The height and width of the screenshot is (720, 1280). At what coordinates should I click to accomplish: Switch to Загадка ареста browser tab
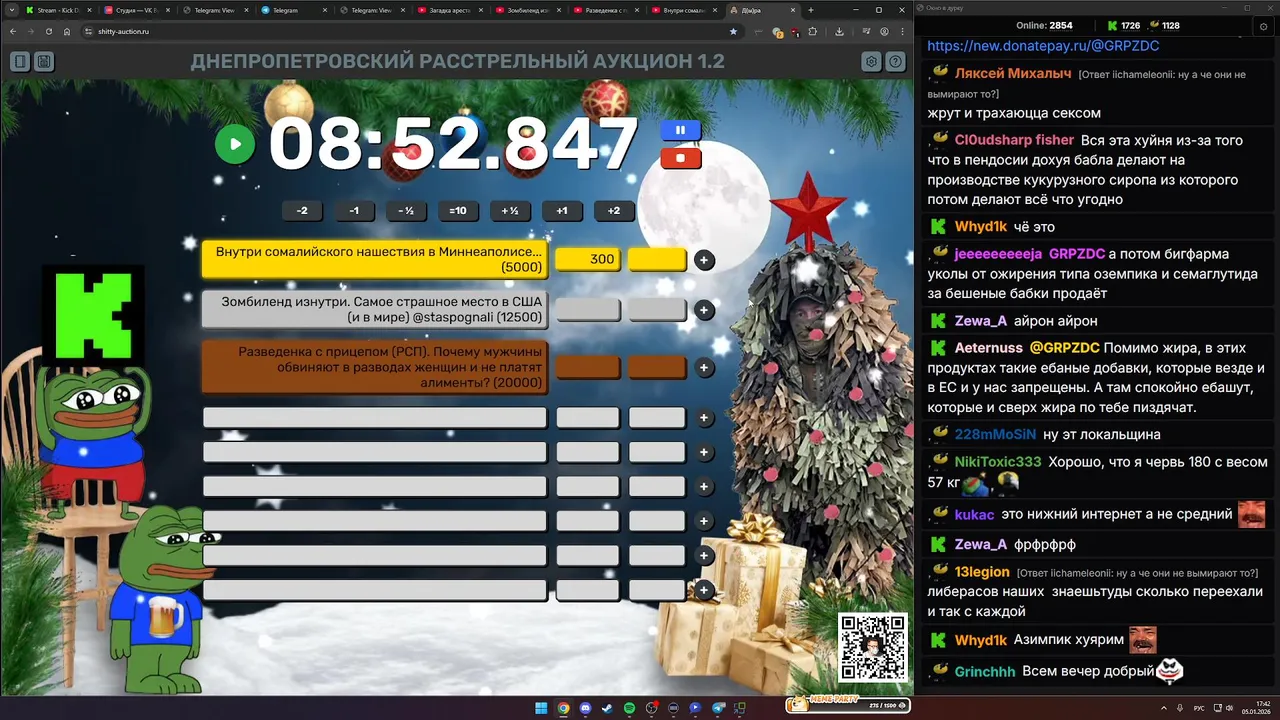click(451, 10)
